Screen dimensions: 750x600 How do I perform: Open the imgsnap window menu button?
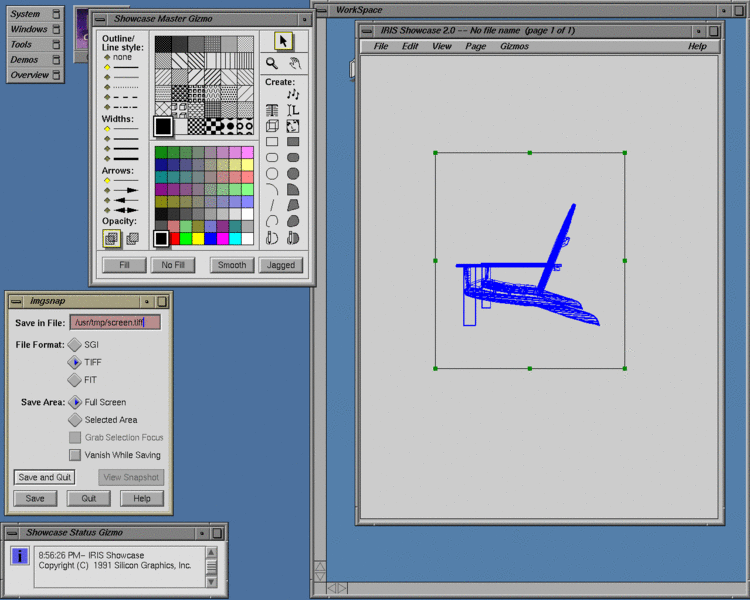pyautogui.click(x=16, y=301)
